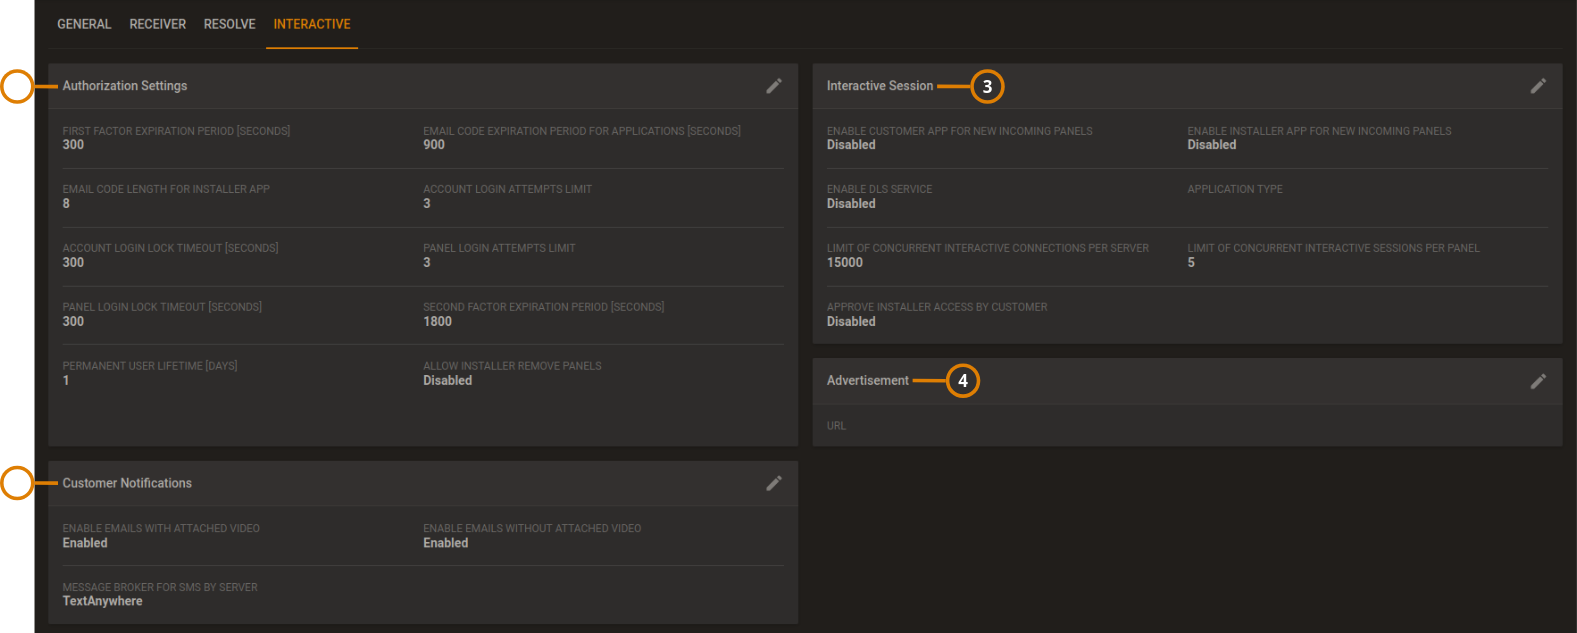Select First Factor Expiration Period value 300

(x=73, y=145)
